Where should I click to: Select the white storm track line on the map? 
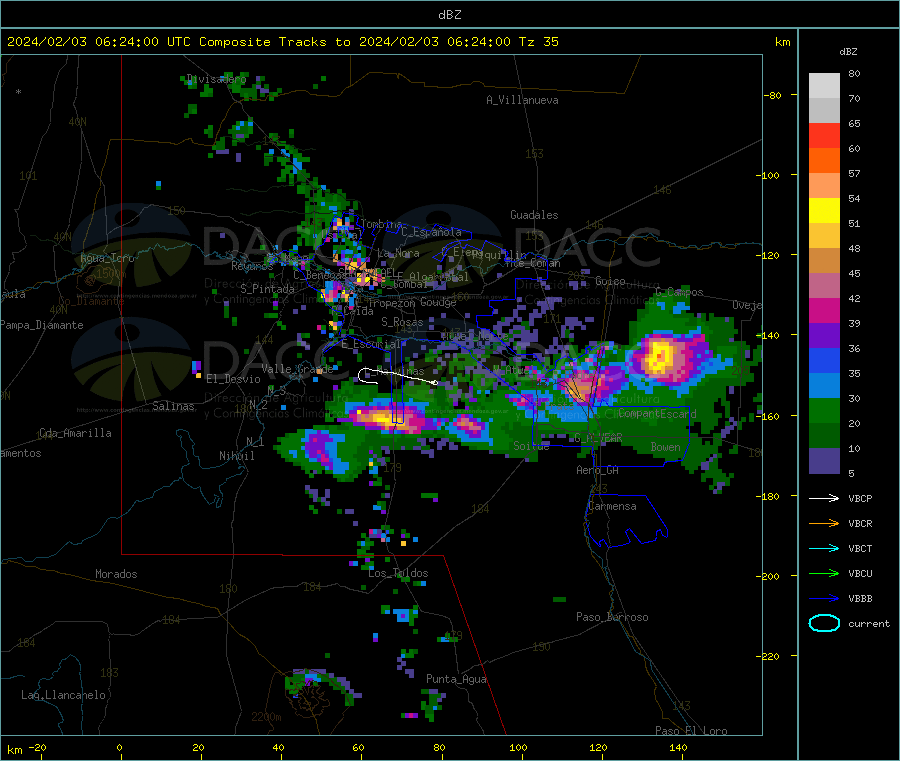tap(397, 376)
